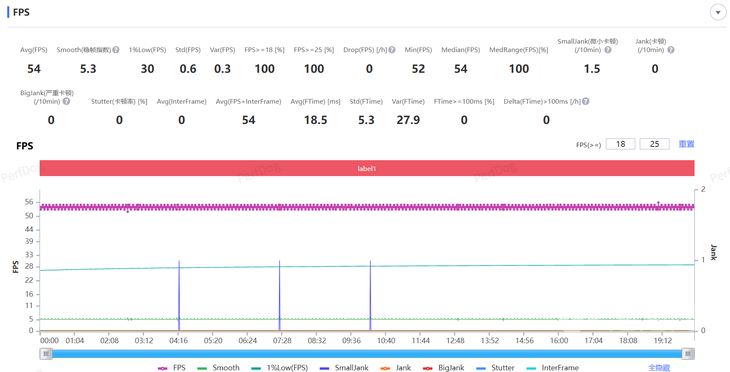This screenshot has height=372, width=730.
Task: Toggle the FPS series in the legend
Action: click(x=172, y=368)
